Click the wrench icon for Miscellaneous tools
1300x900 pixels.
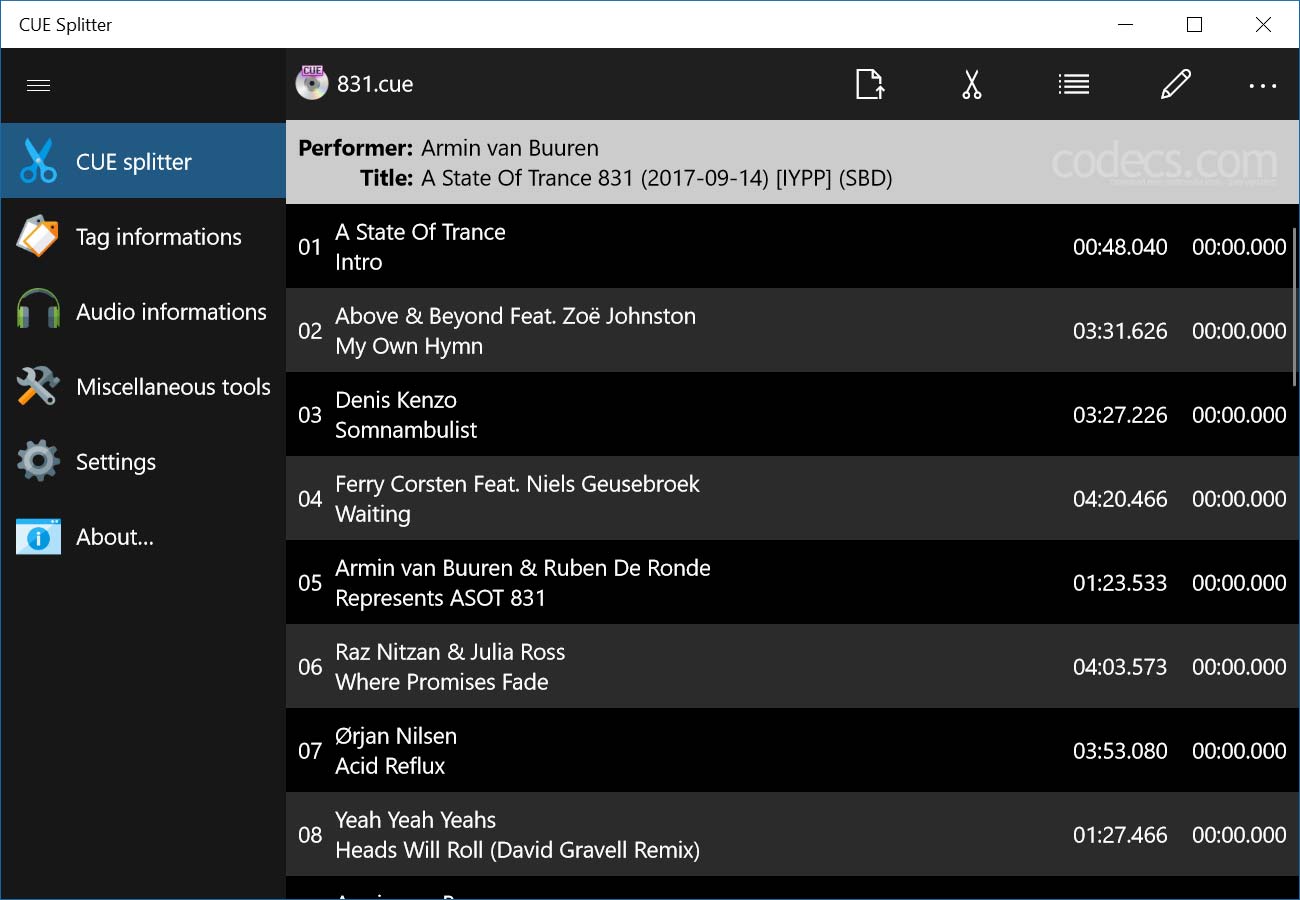(x=38, y=386)
